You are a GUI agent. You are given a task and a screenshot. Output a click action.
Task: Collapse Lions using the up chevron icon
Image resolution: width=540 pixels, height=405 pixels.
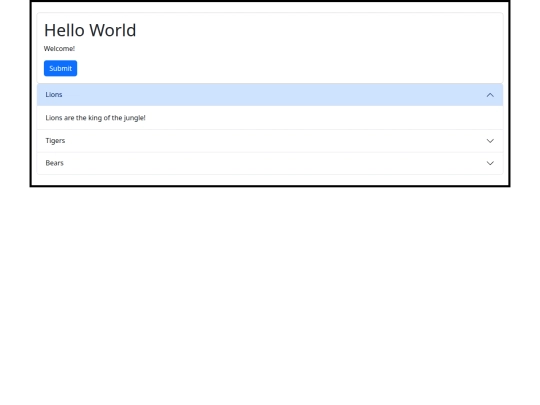click(490, 95)
